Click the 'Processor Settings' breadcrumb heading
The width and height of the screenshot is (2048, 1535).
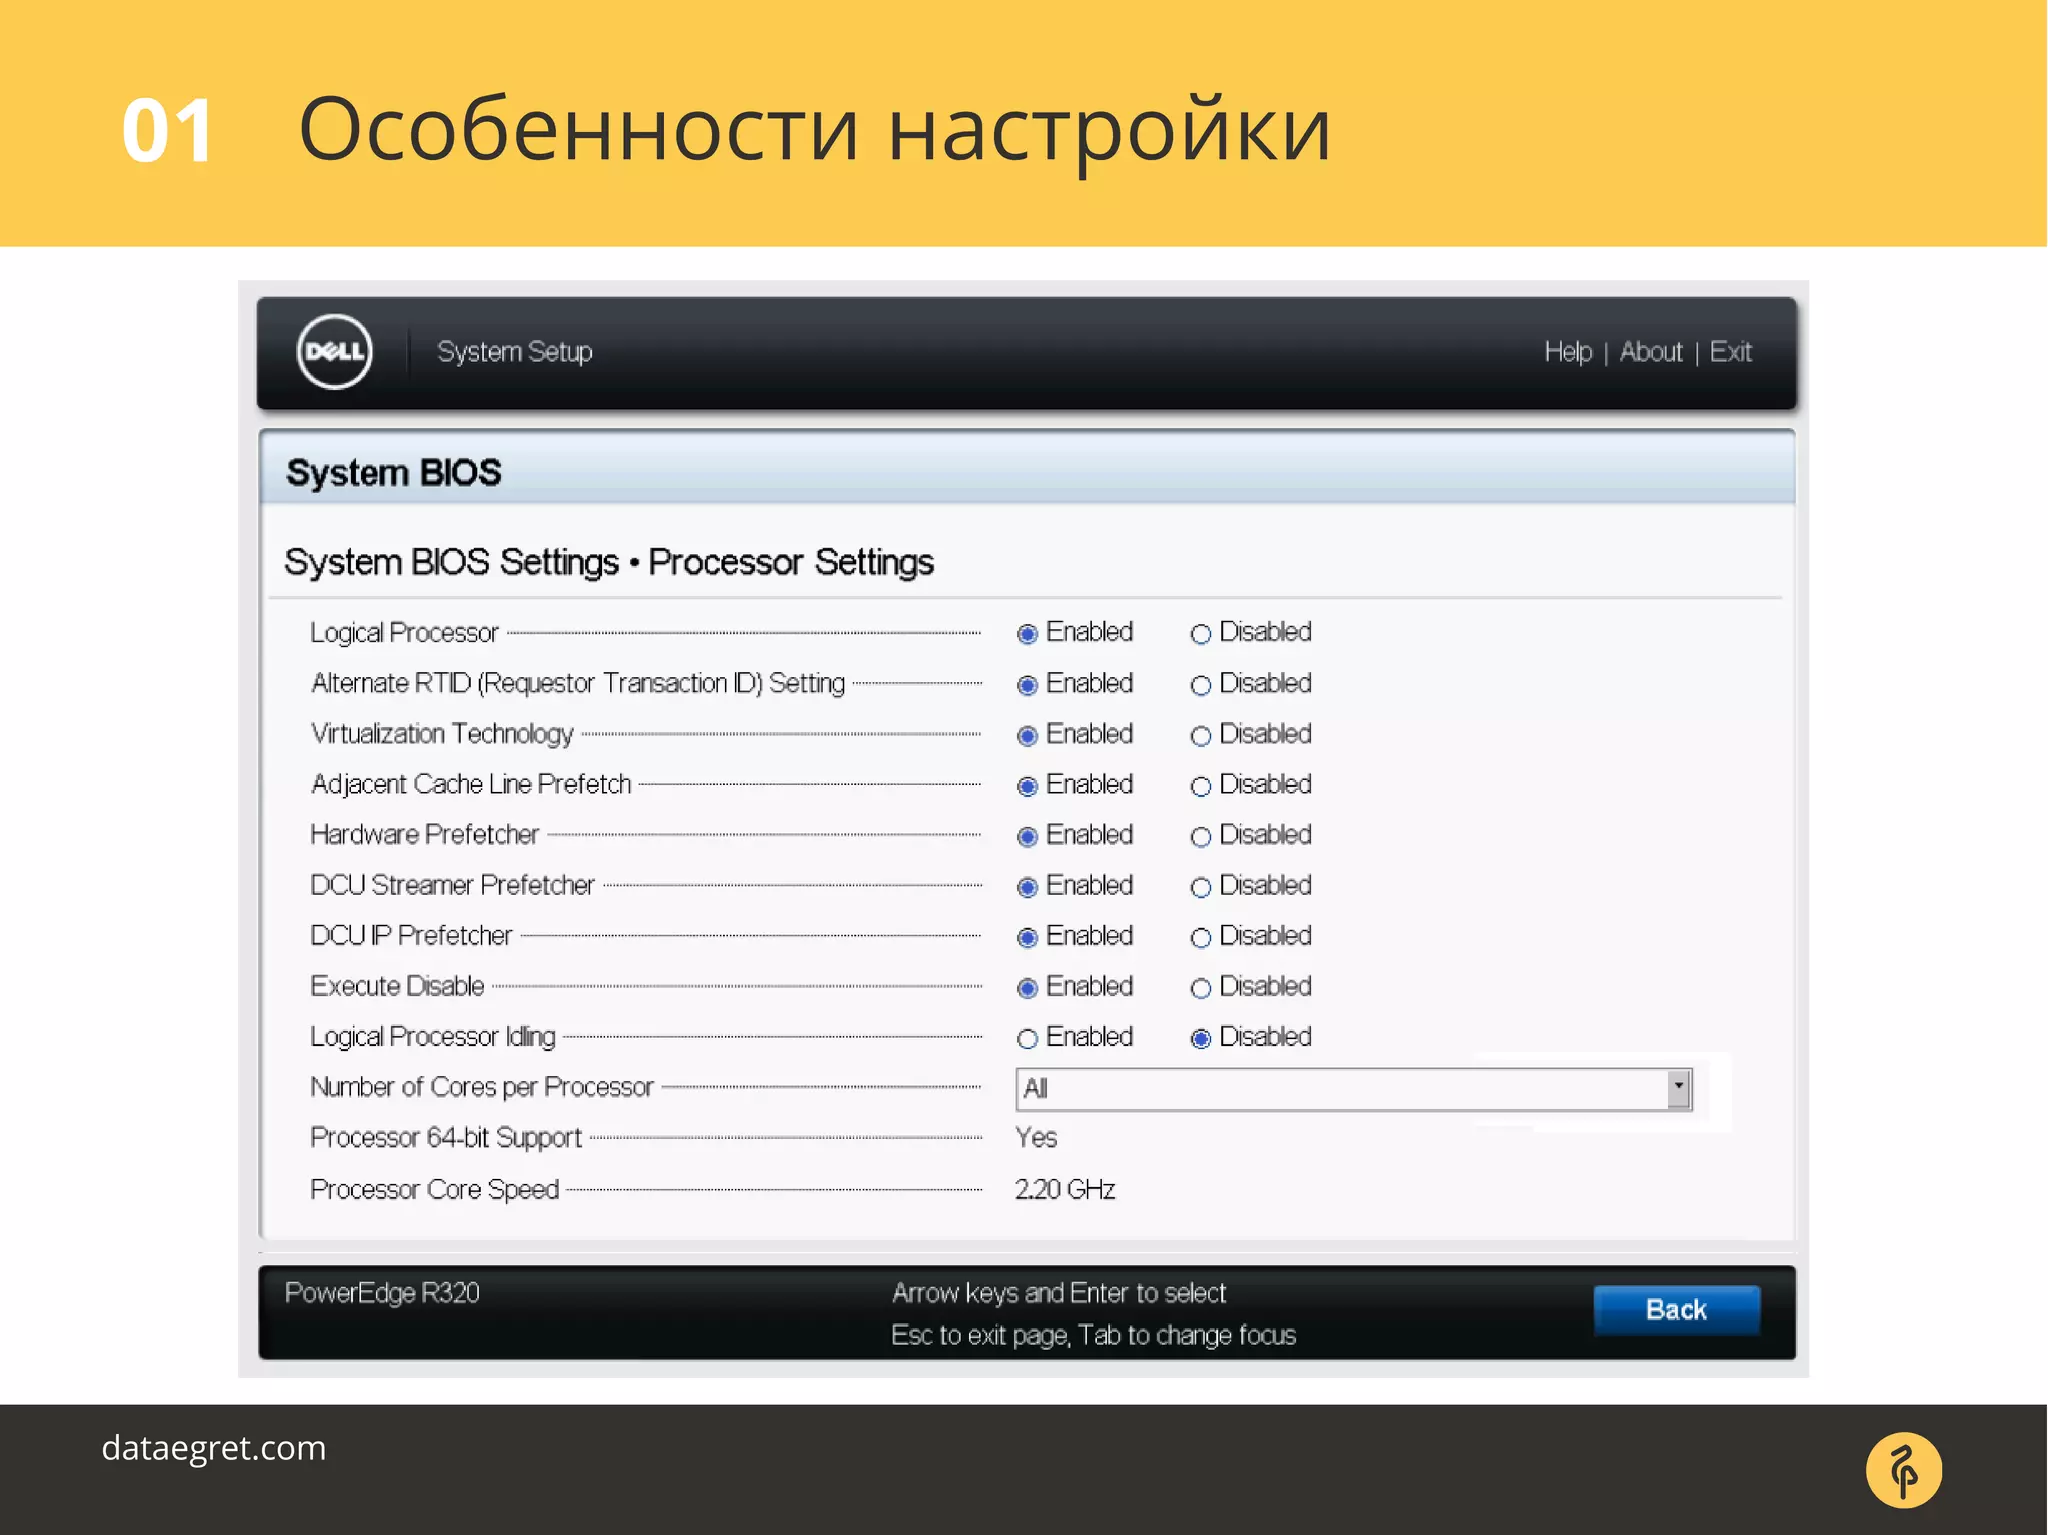(791, 562)
